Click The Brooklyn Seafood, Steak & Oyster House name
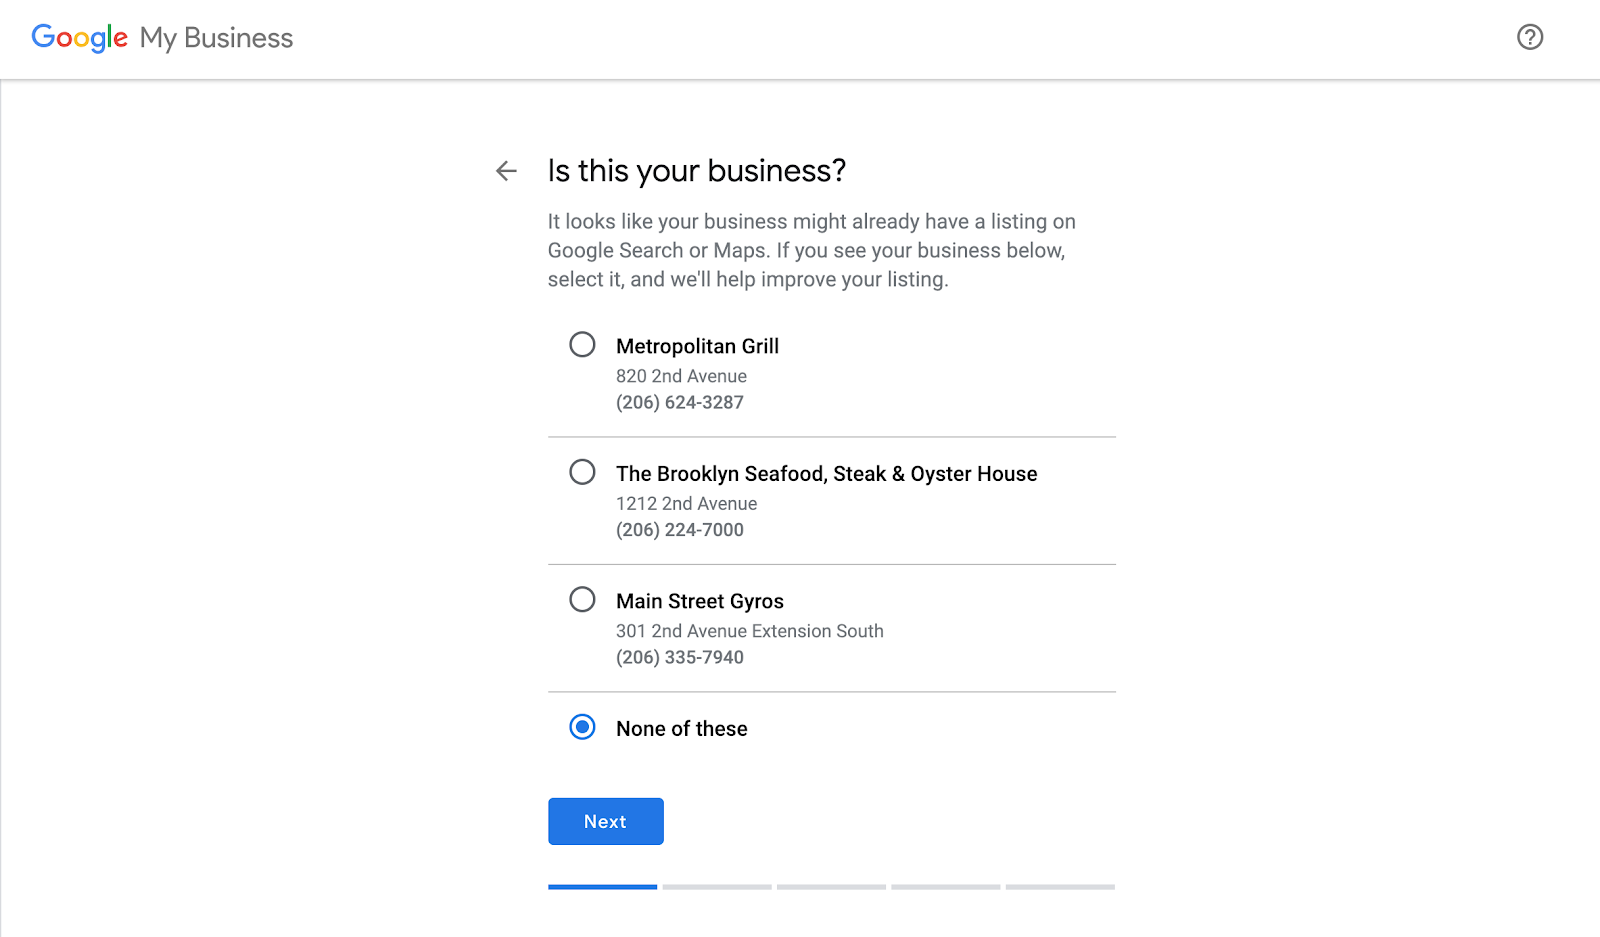The image size is (1600, 937). coord(827,474)
